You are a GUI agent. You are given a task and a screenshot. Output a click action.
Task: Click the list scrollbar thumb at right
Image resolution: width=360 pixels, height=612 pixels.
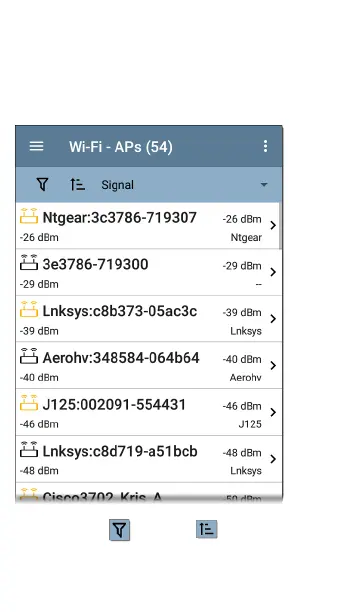pos(280,226)
